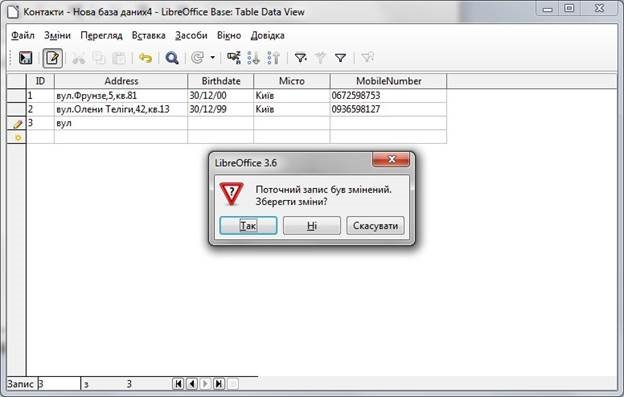624x397 pixels.
Task: Click phone number 0936598127
Action: pos(388,109)
